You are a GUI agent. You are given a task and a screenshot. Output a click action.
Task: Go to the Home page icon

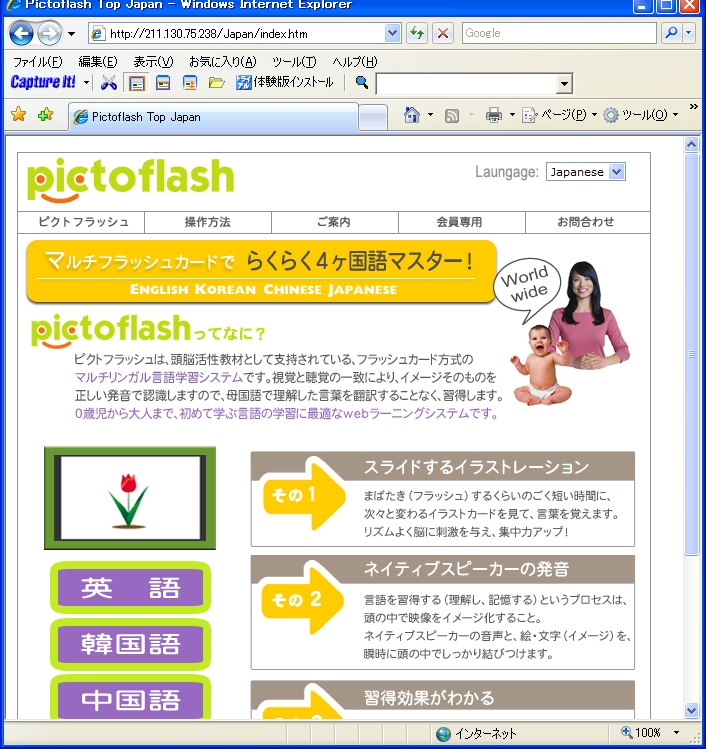(x=412, y=115)
